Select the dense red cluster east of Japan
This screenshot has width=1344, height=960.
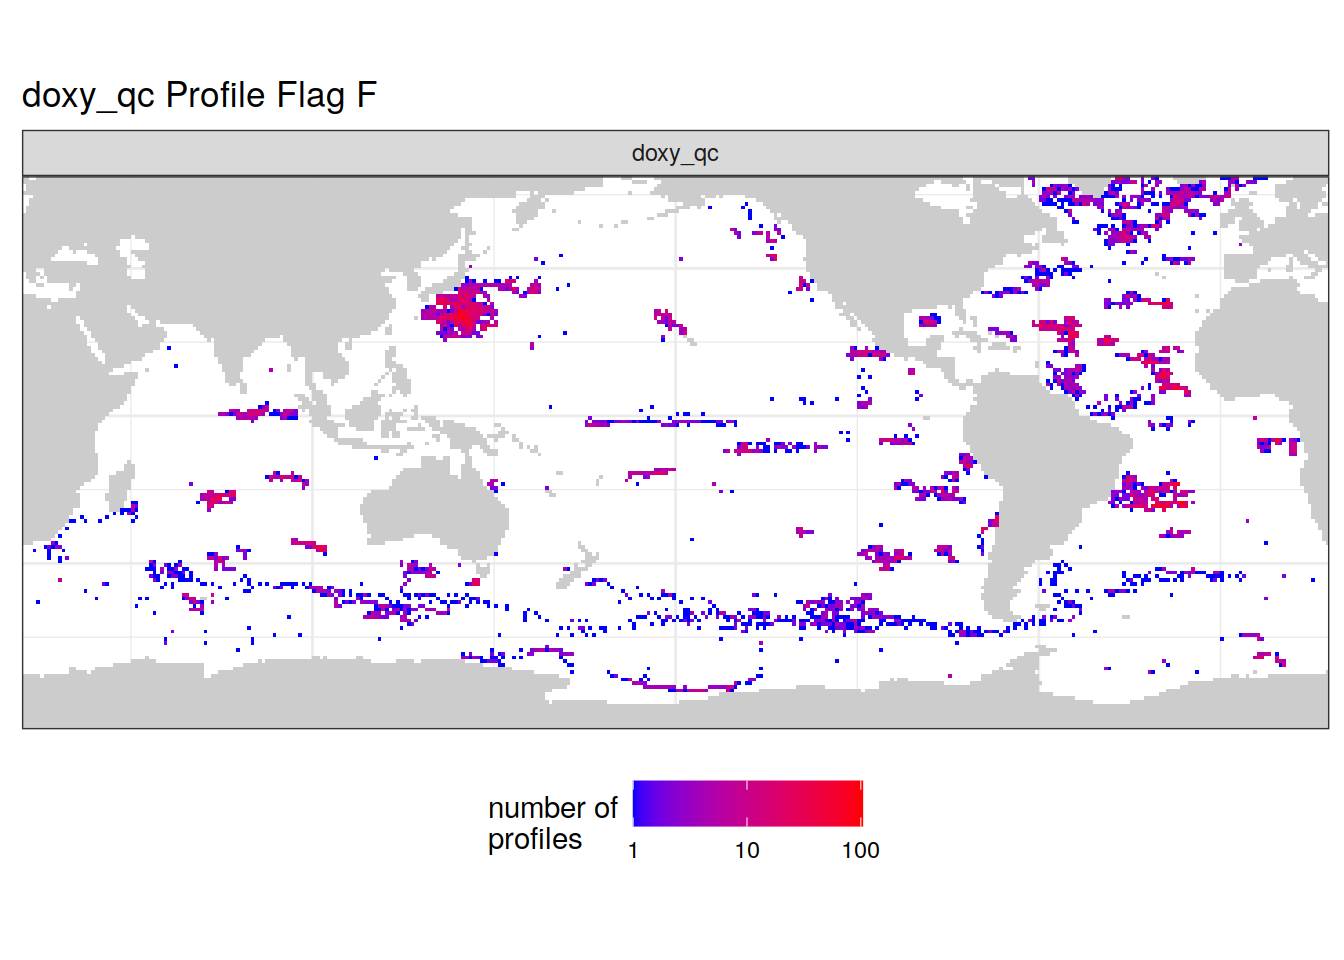[x=462, y=313]
